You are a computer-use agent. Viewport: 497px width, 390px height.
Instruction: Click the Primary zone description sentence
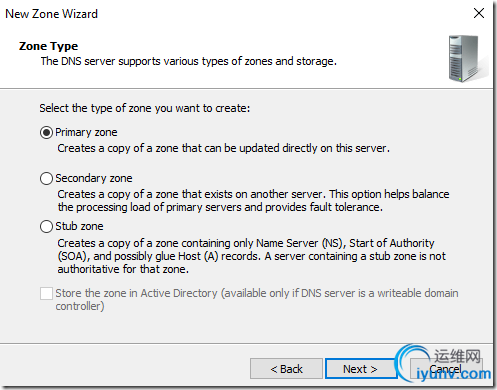point(223,148)
